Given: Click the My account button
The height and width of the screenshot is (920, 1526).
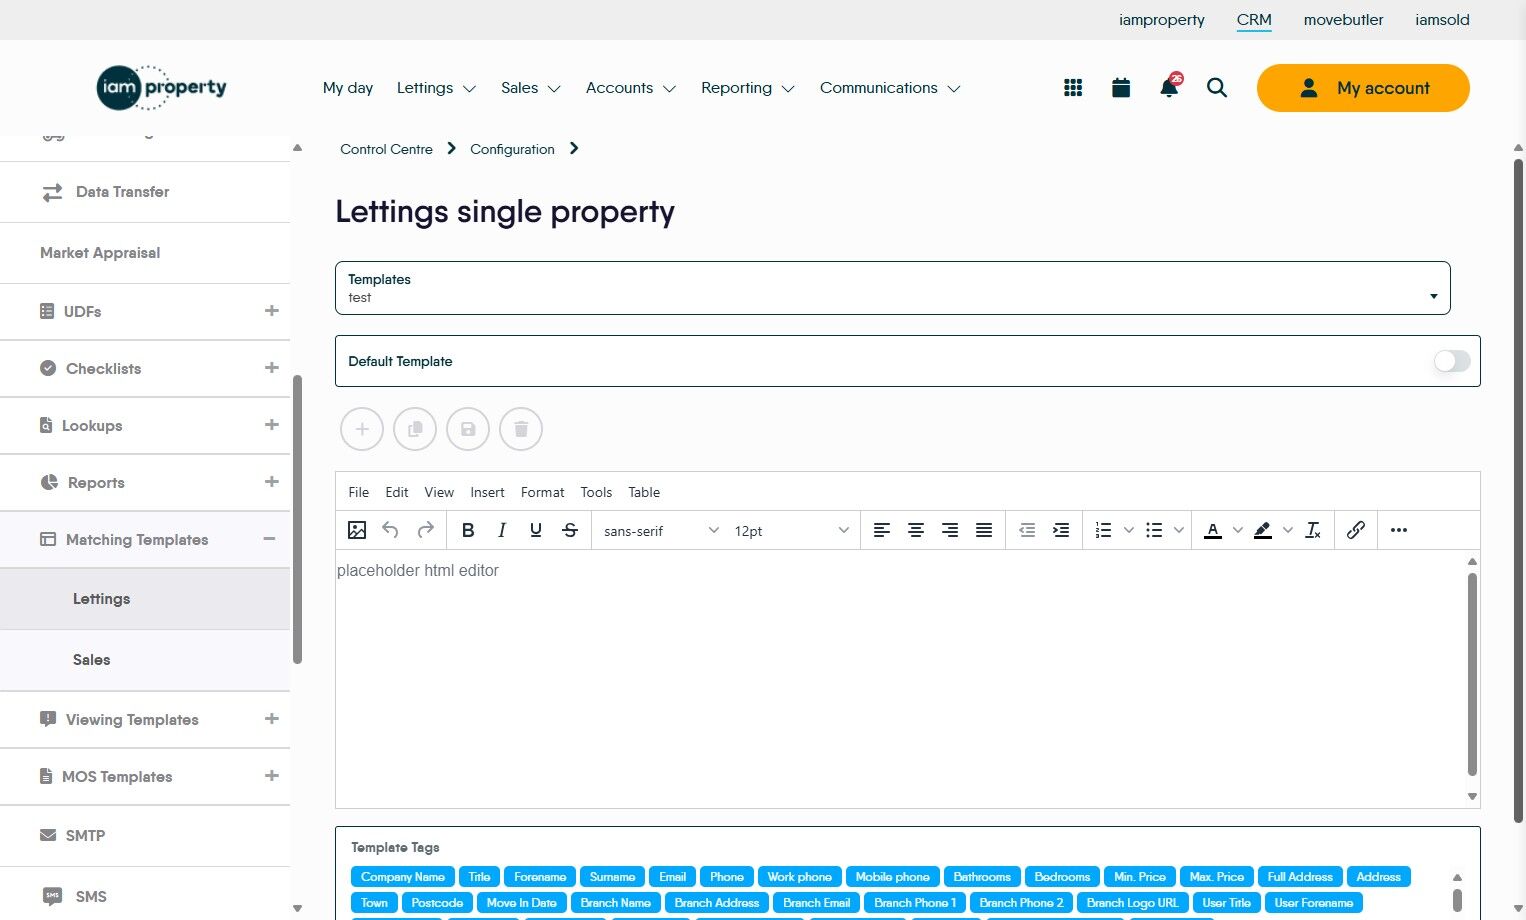Looking at the screenshot, I should coord(1363,88).
